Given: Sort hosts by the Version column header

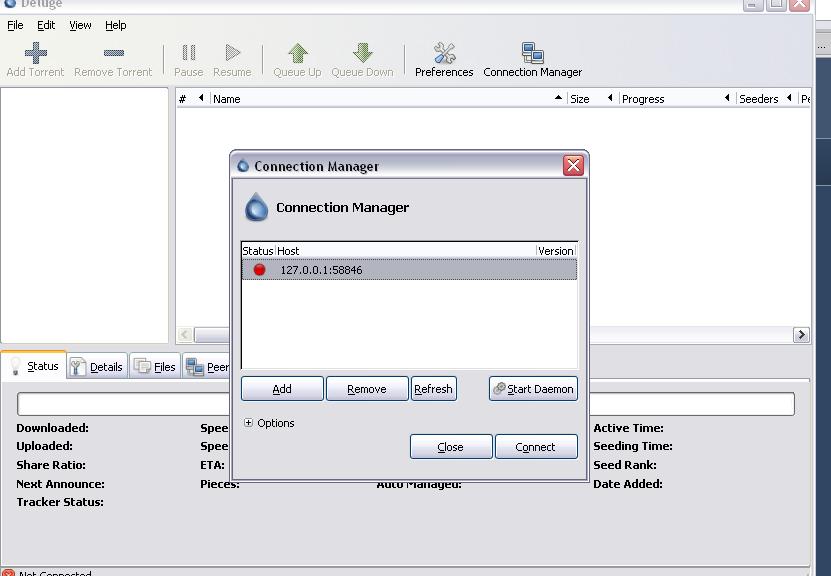Looking at the screenshot, I should pyautogui.click(x=556, y=251).
